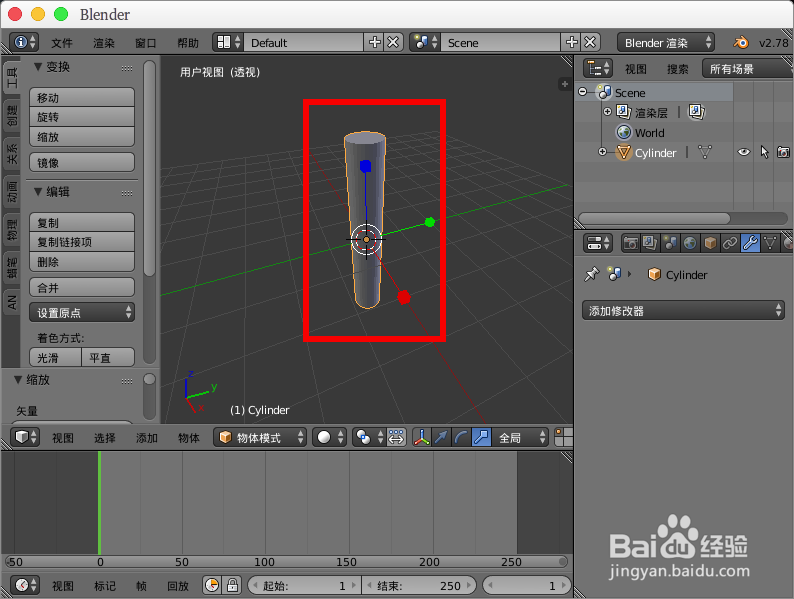Viewport: 794px width, 599px height.
Task: Collapse the 编辑 panel
Action: pyautogui.click(x=38, y=191)
